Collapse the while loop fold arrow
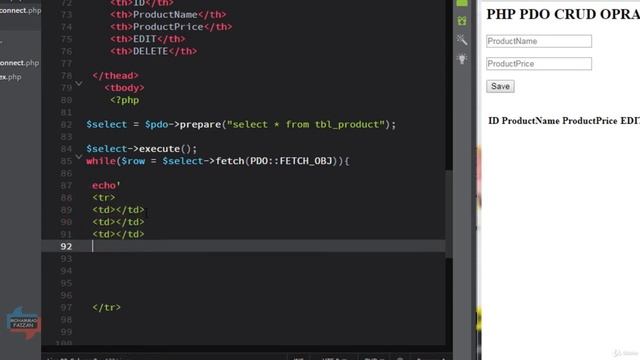Image resolution: width=640 pixels, height=360 pixels. [x=79, y=157]
